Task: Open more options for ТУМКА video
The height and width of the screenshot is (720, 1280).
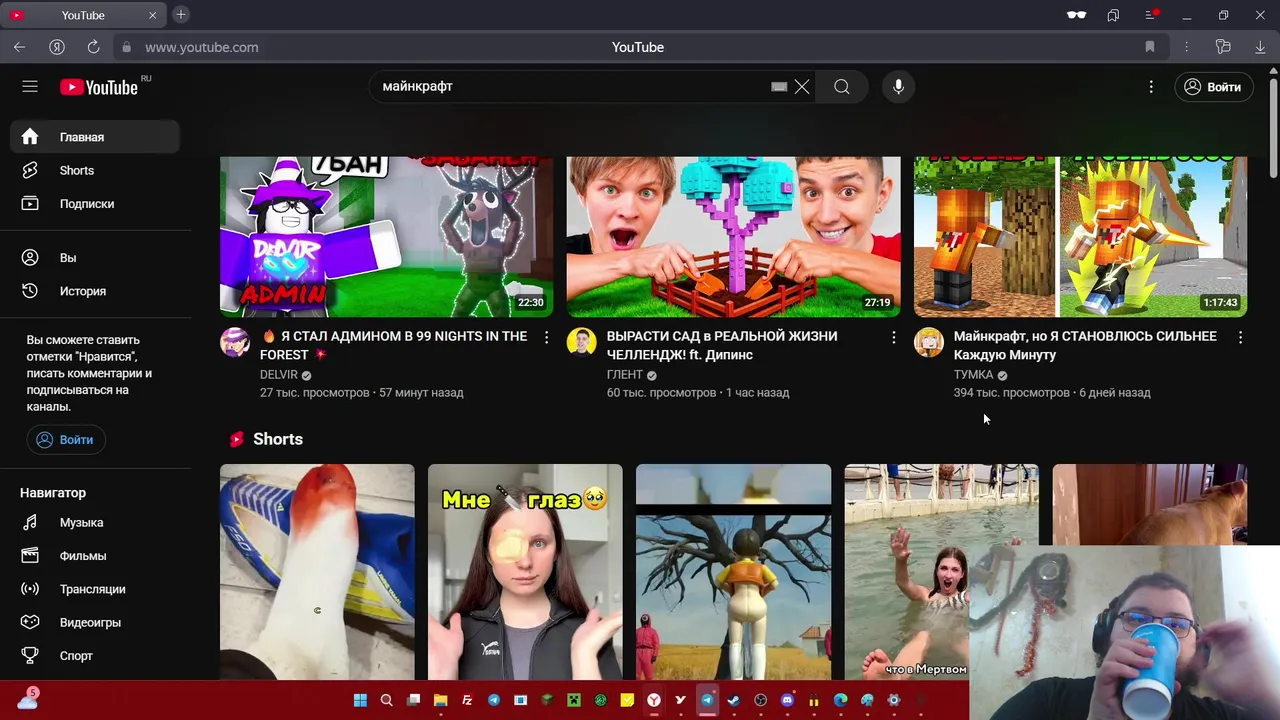Action: [x=1240, y=338]
